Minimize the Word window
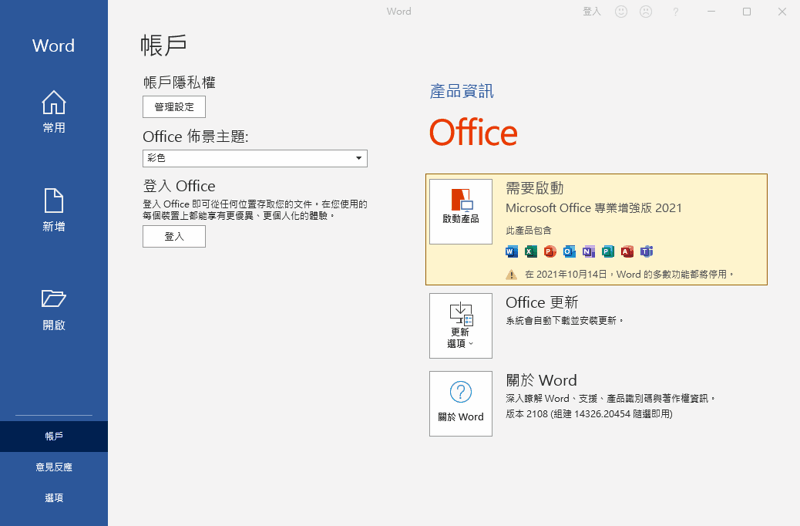 pos(711,11)
